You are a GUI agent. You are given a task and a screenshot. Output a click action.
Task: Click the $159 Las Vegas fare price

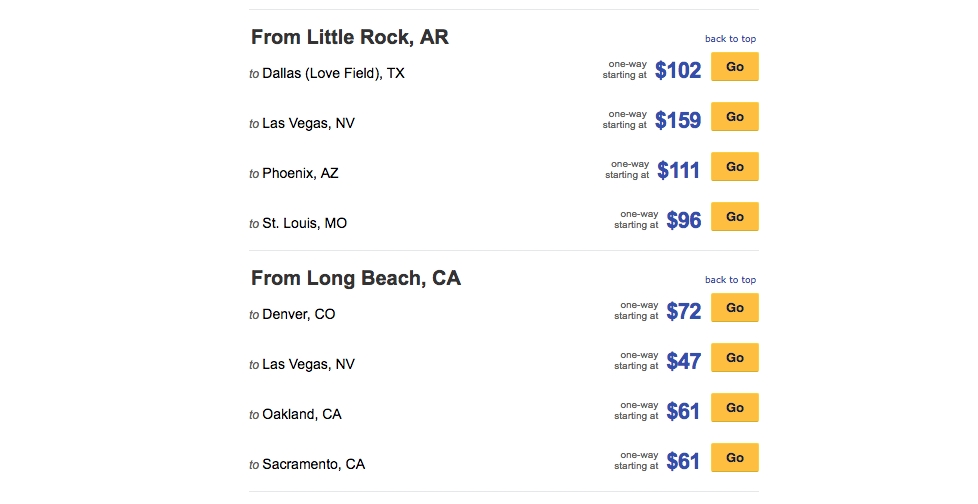pyautogui.click(x=678, y=121)
